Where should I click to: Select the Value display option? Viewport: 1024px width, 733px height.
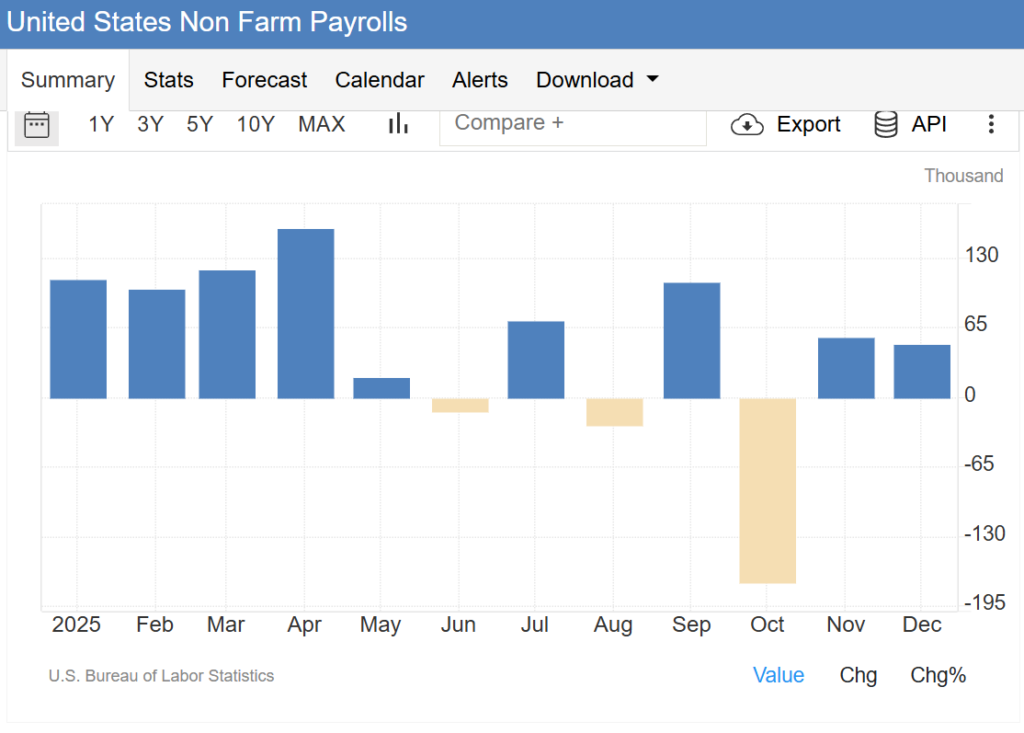pyautogui.click(x=779, y=675)
